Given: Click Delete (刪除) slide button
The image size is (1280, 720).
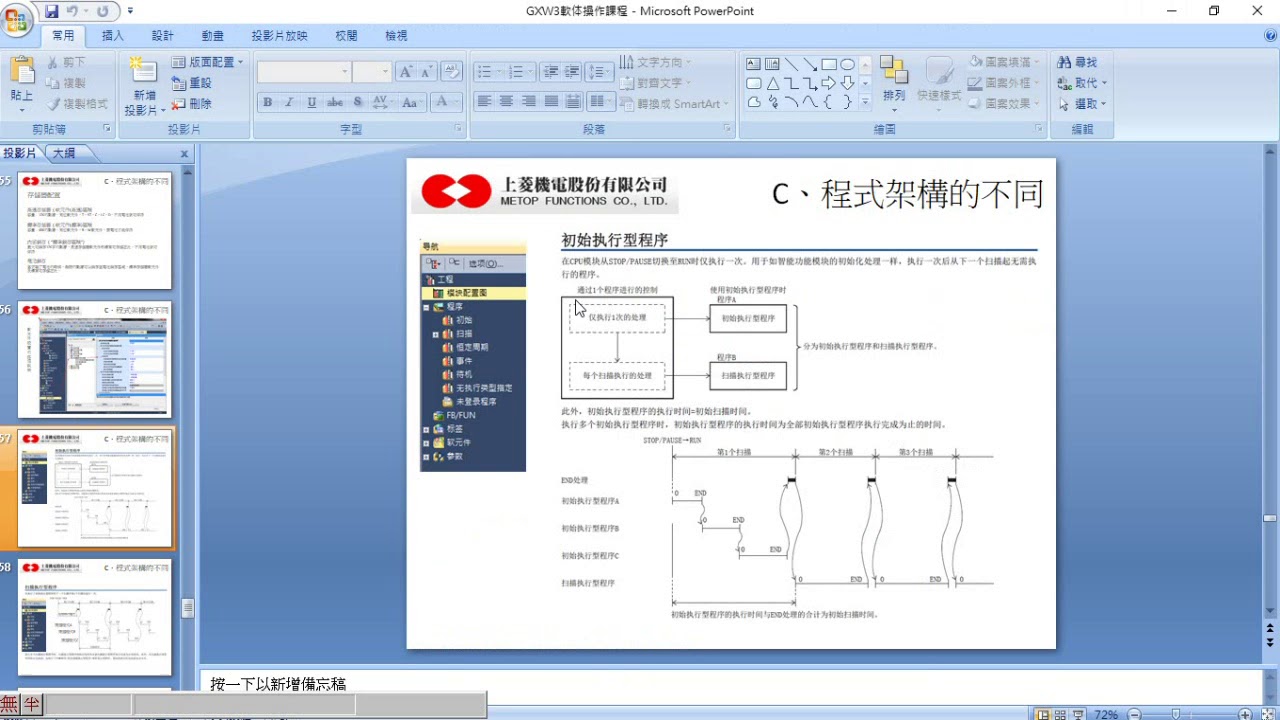Looking at the screenshot, I should (191, 104).
